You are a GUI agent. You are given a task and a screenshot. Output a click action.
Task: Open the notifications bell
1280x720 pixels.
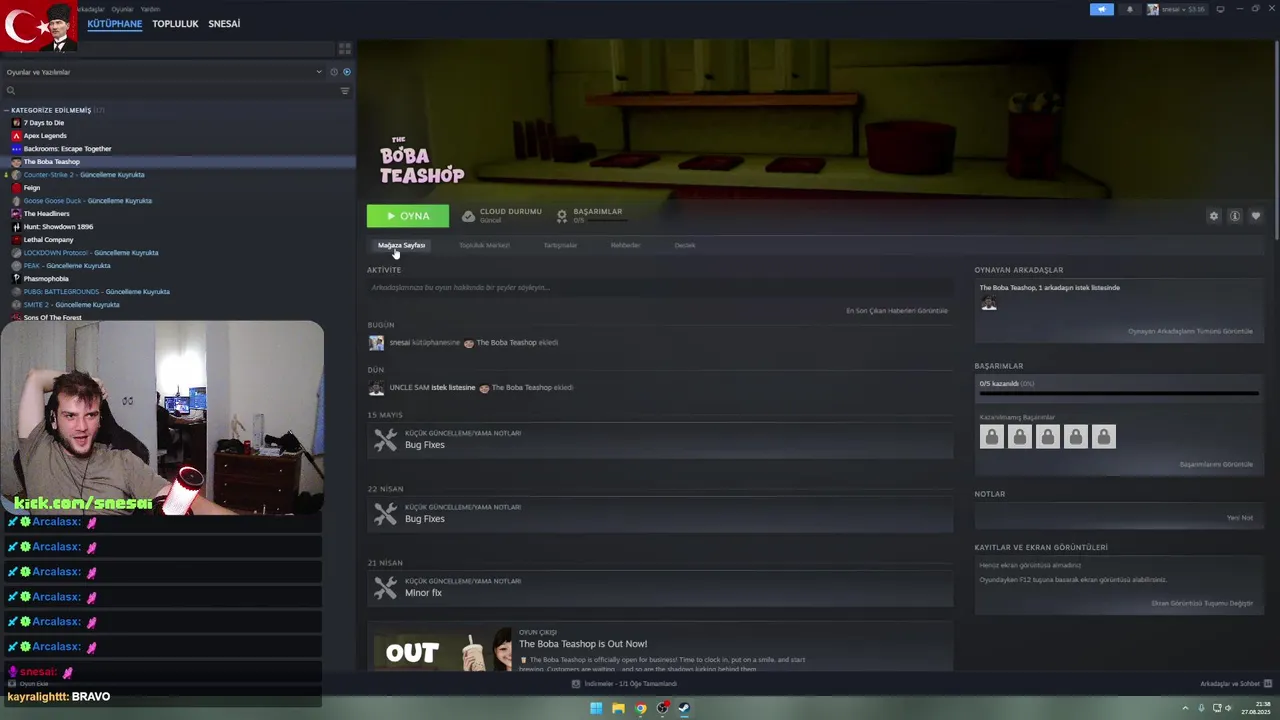pyautogui.click(x=1130, y=9)
